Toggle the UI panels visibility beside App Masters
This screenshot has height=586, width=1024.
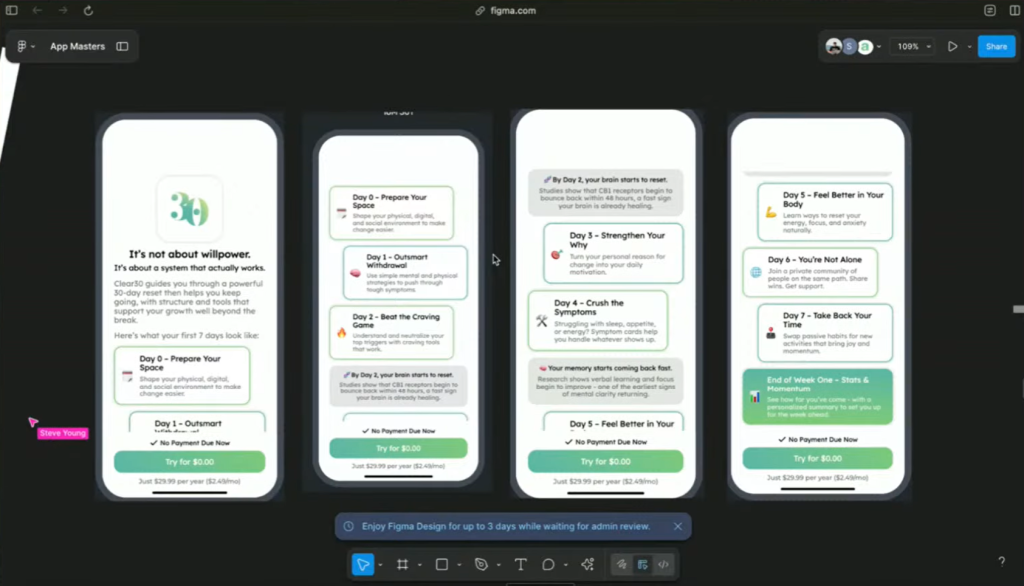[122, 46]
